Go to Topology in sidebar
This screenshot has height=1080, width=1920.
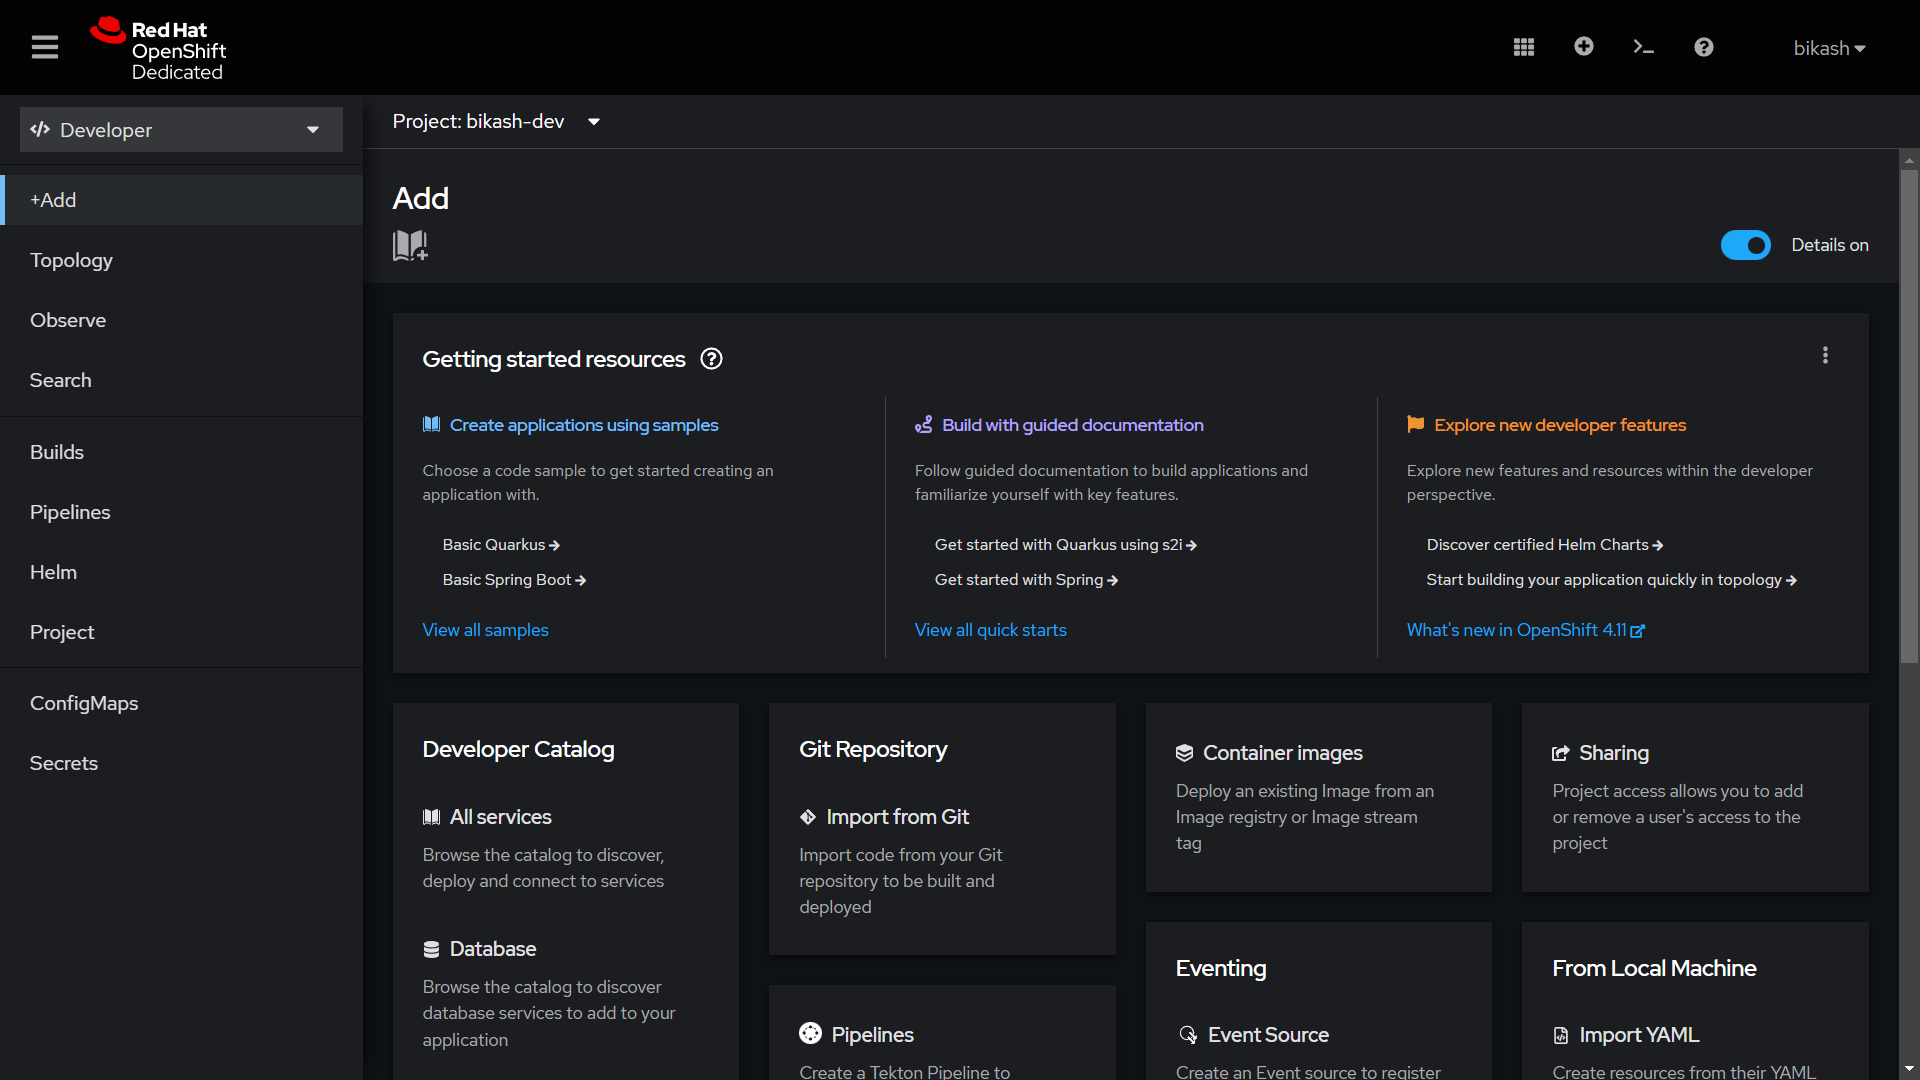coord(181,260)
